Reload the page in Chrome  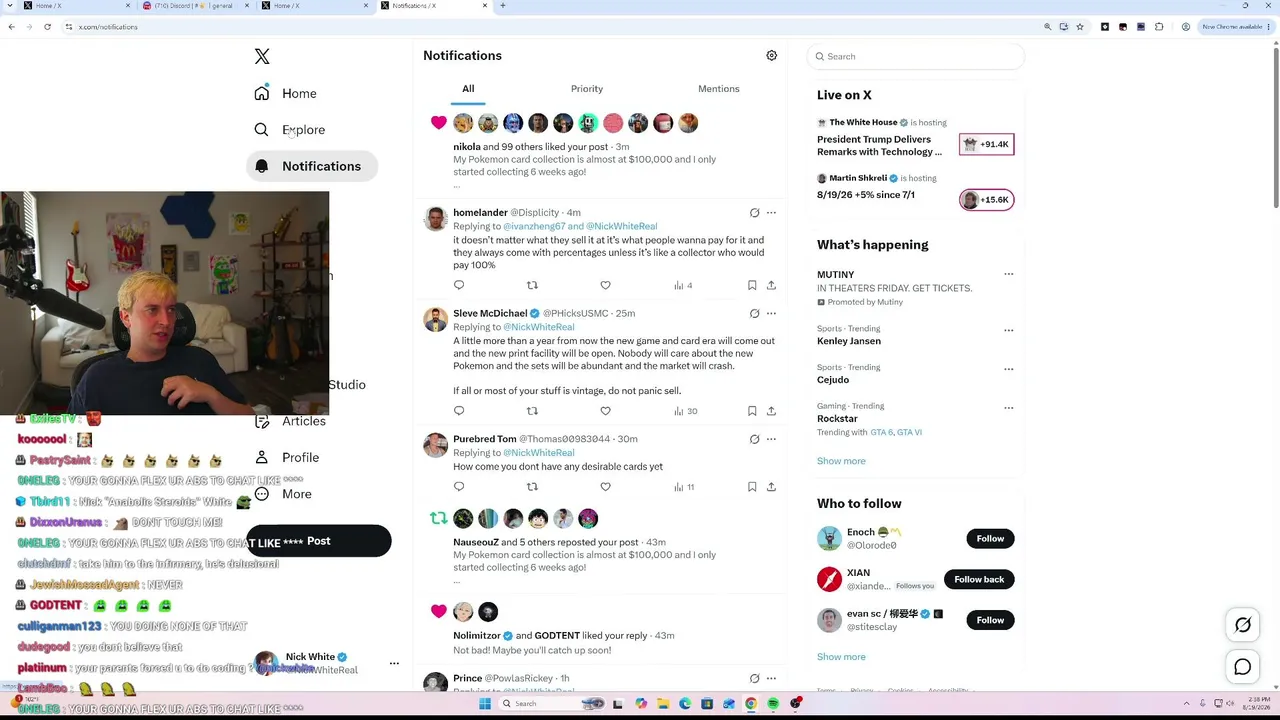coord(47,27)
